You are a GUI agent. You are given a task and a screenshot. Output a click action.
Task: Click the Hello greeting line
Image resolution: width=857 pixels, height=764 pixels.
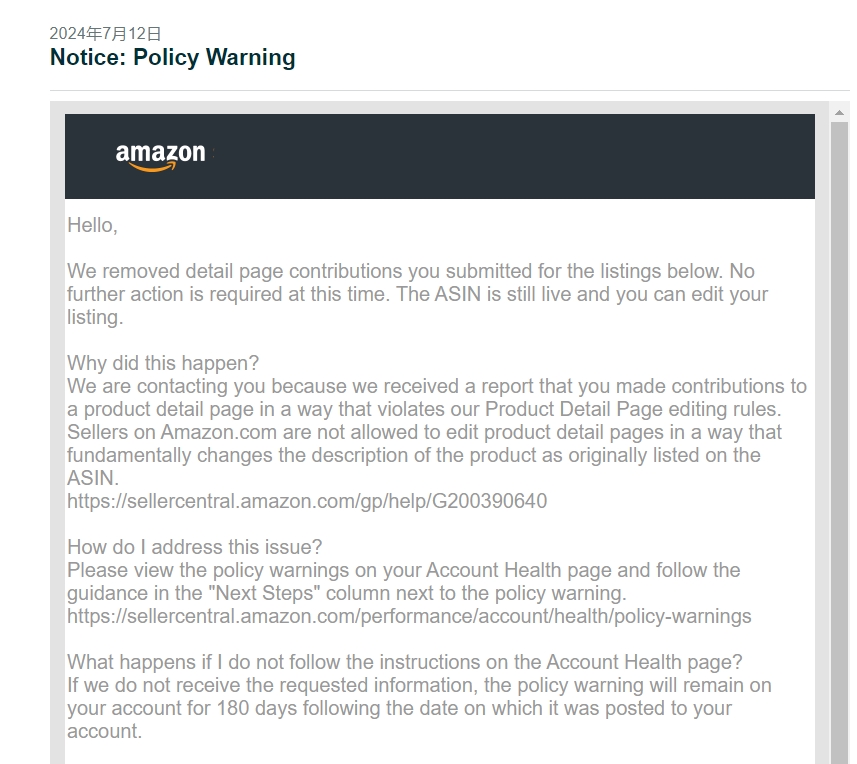92,225
